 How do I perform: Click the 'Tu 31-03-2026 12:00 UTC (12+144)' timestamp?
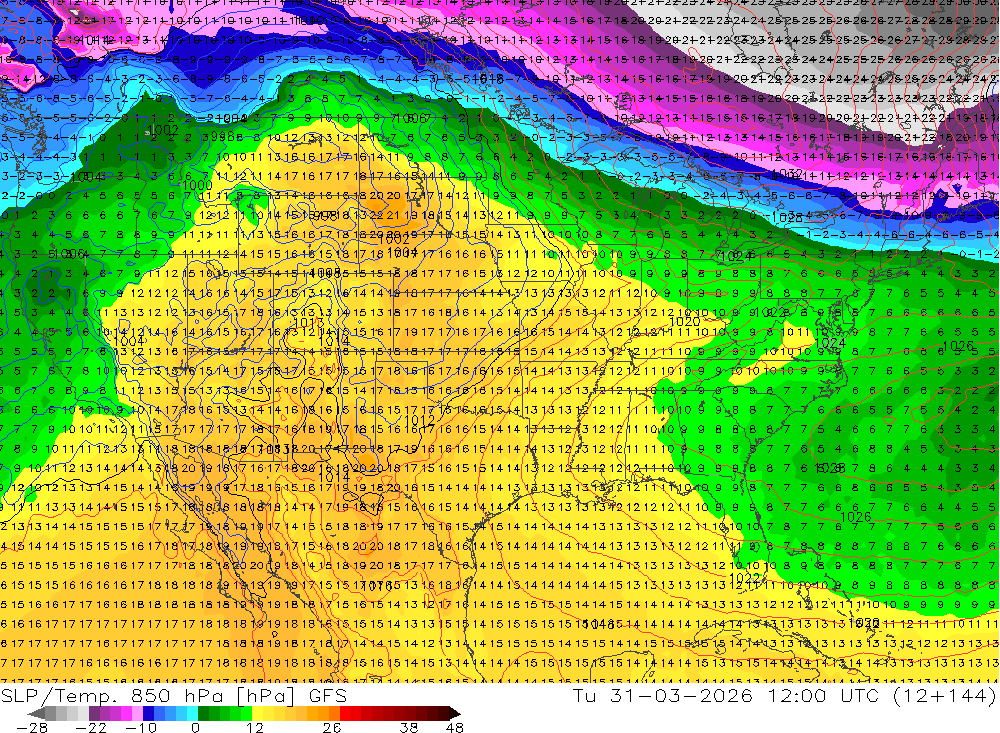coord(784,695)
